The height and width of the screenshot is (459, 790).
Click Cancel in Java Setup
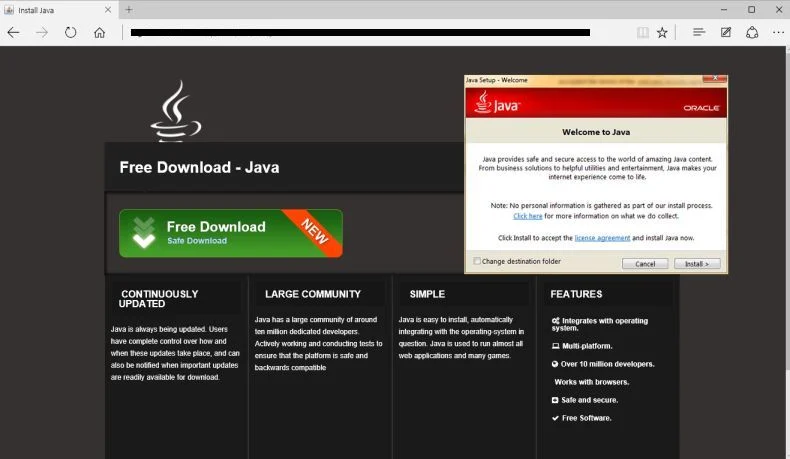point(645,264)
